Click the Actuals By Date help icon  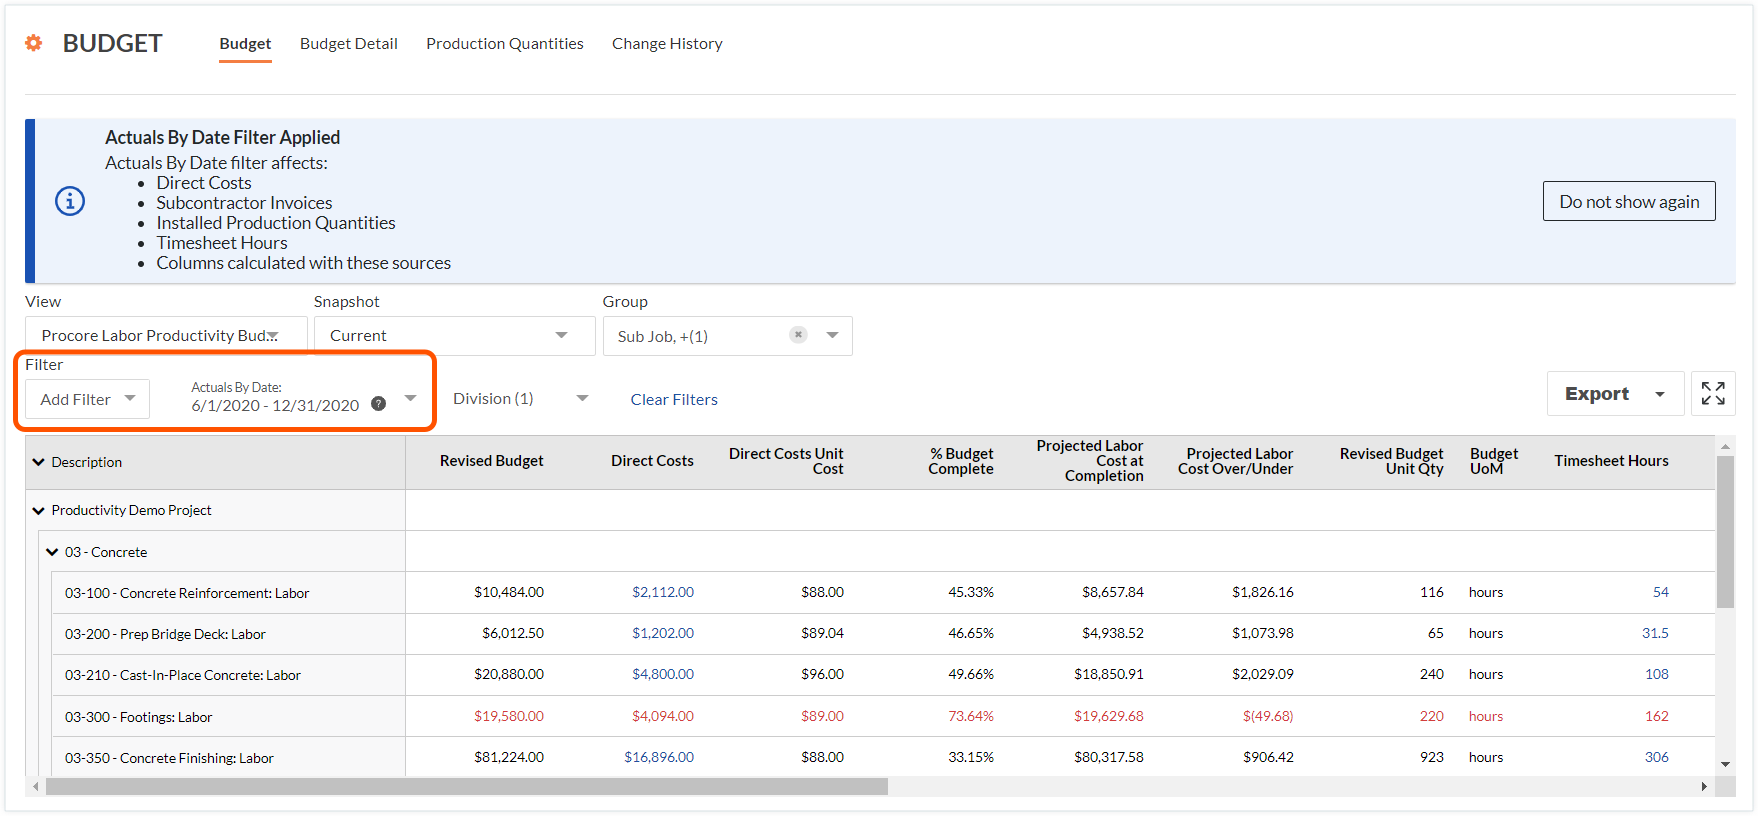click(378, 404)
